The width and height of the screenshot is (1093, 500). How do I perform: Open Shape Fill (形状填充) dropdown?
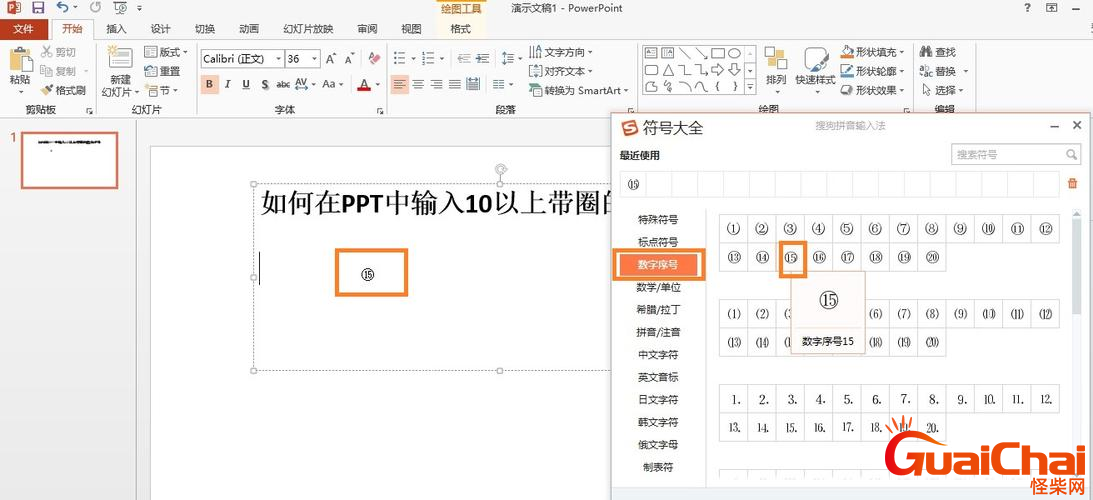[873, 52]
